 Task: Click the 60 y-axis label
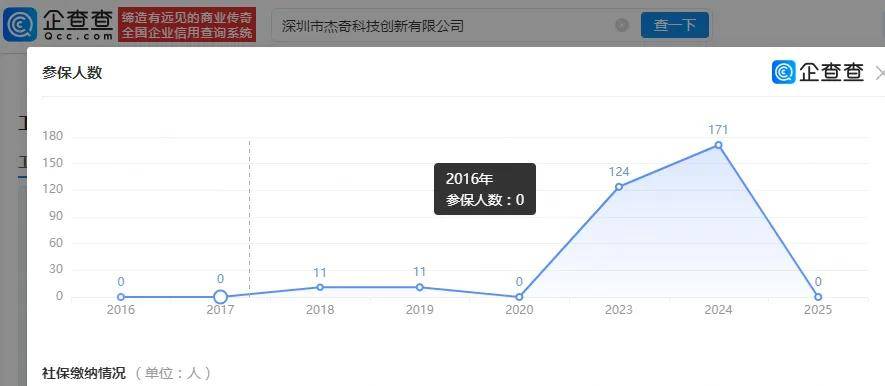tap(55, 243)
